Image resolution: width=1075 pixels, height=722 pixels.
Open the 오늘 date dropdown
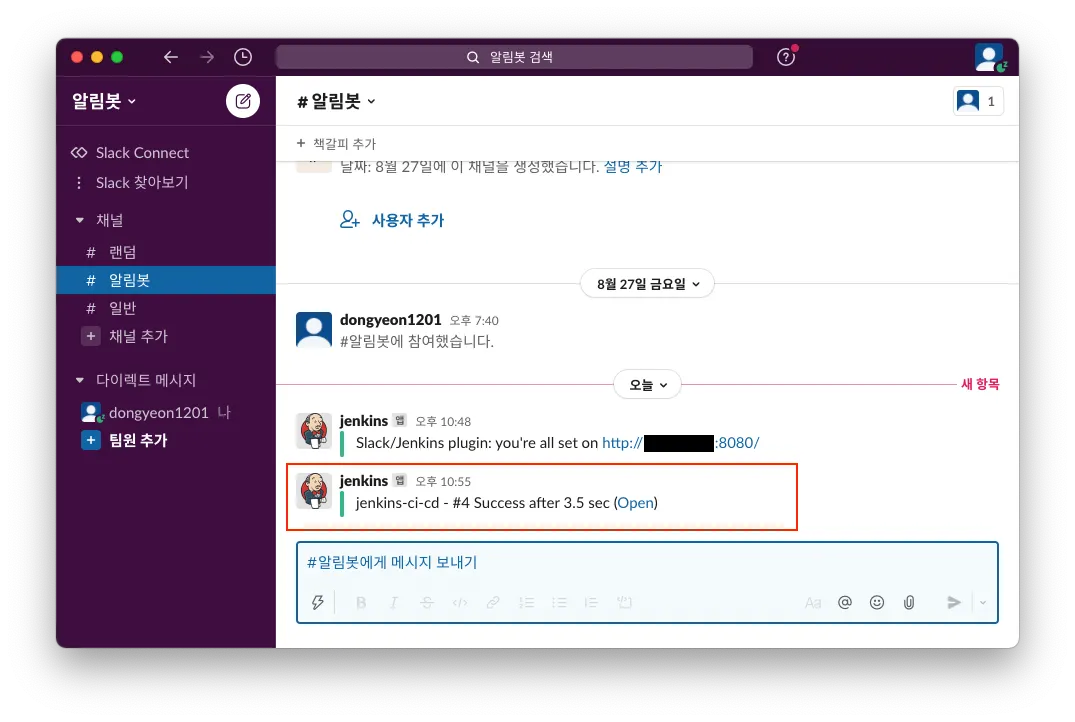647,385
